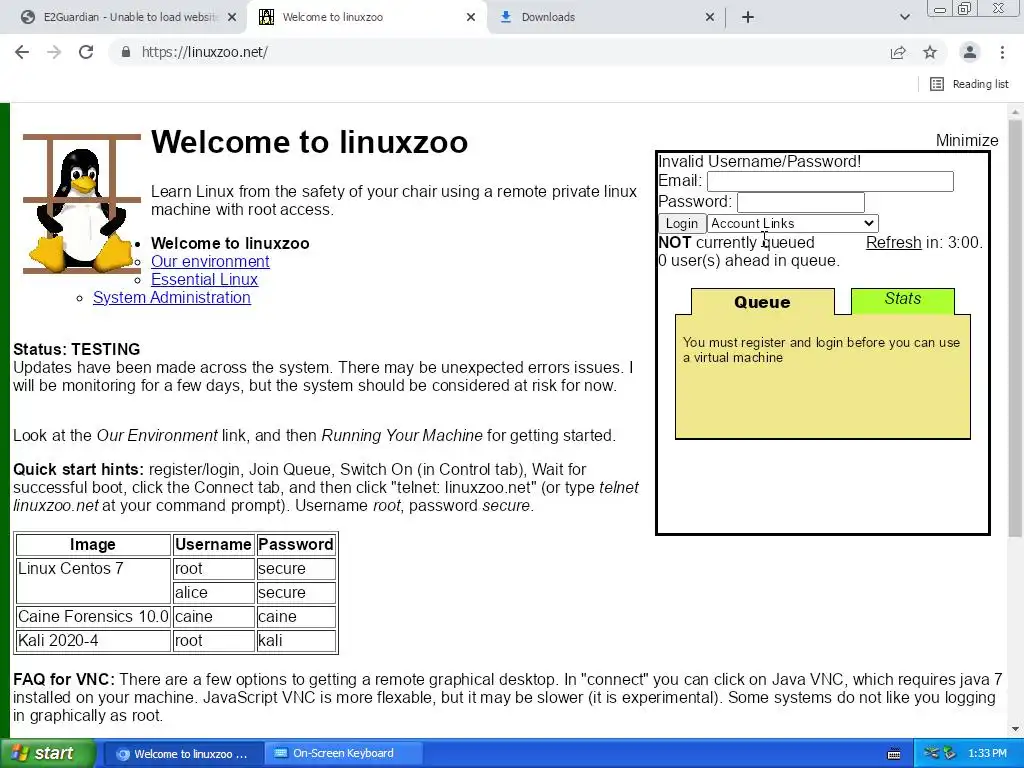Go back using browser back arrow

22,52
